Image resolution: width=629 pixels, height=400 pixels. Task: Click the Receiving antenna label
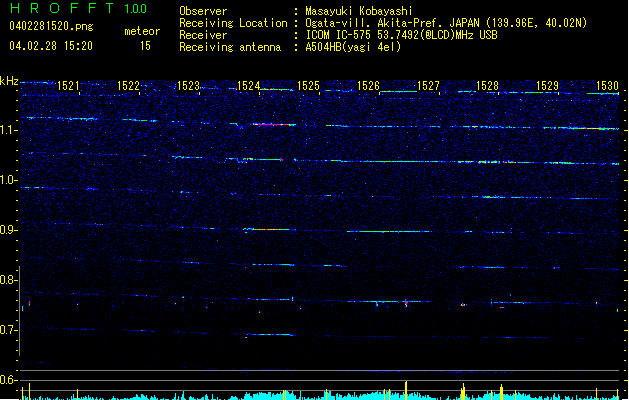[x=230, y=47]
